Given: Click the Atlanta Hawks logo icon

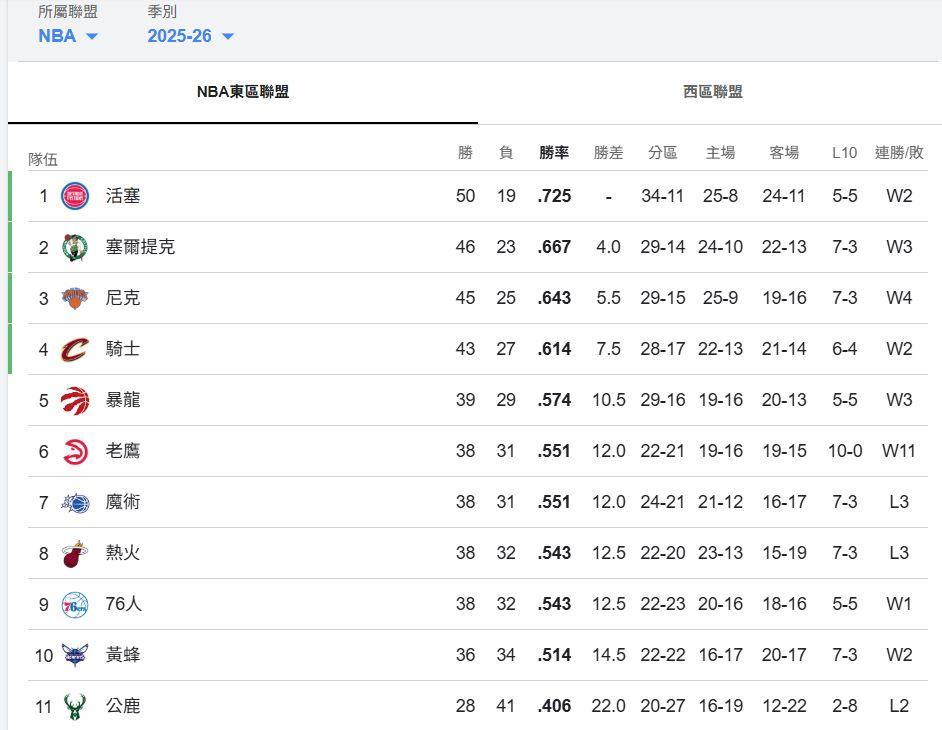Looking at the screenshot, I should pos(75,451).
